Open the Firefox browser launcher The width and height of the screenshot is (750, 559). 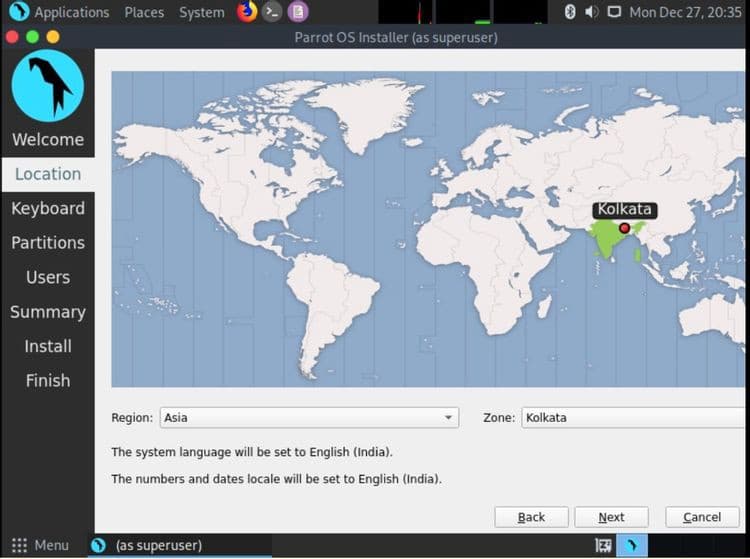[246, 11]
